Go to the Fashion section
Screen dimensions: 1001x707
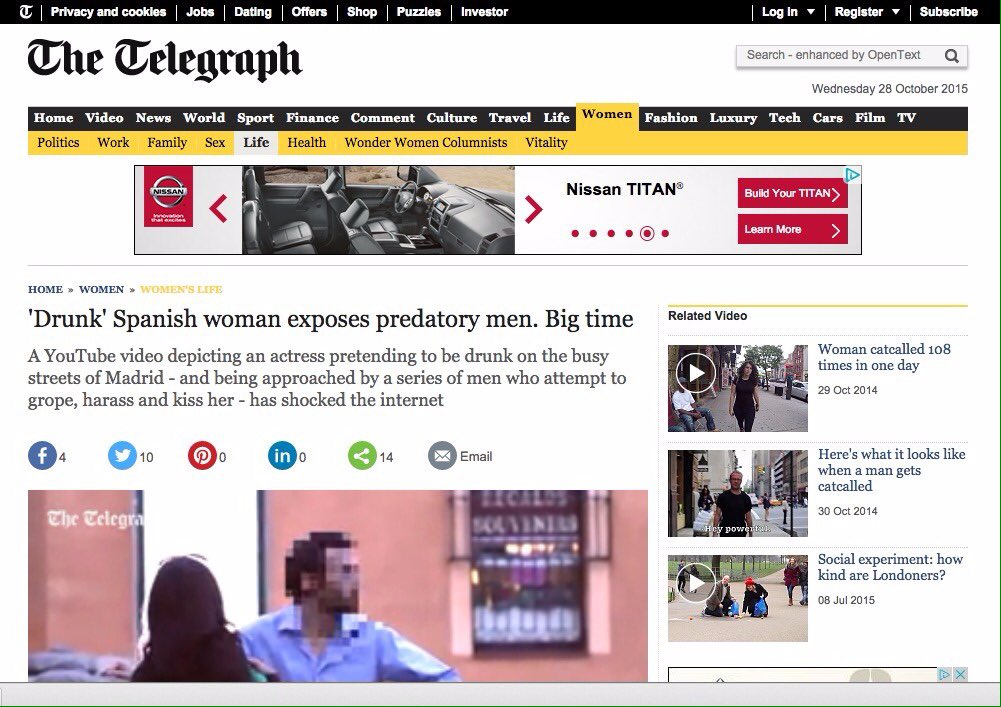coord(671,118)
